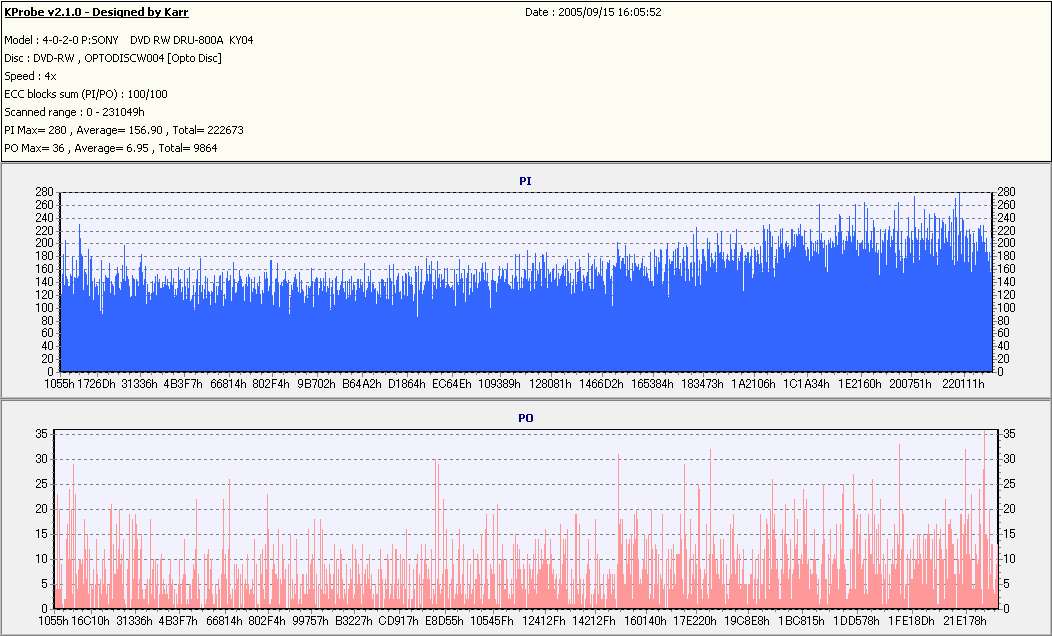Click the Disc DVD-RW OPTODISCW004 line
1052x636 pixels.
tap(113, 58)
